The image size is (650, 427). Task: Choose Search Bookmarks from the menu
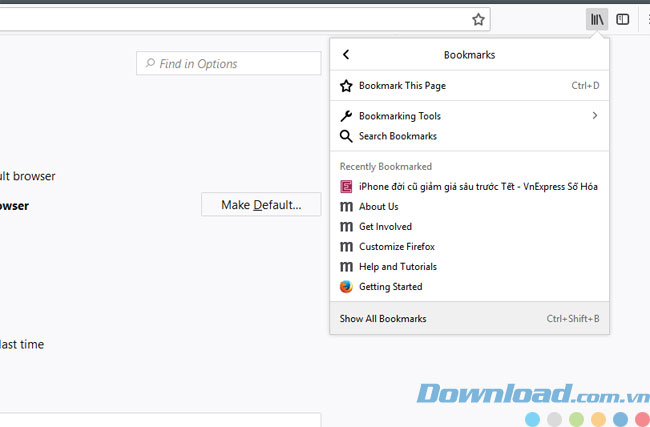(x=398, y=136)
